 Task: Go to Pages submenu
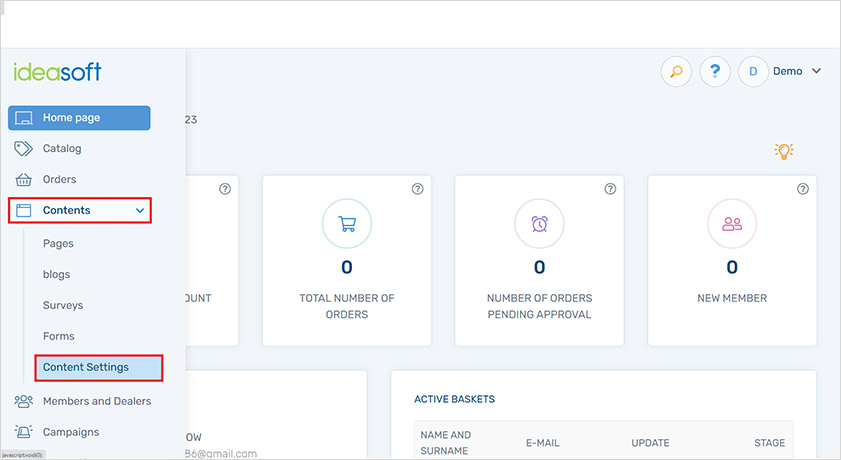(58, 243)
